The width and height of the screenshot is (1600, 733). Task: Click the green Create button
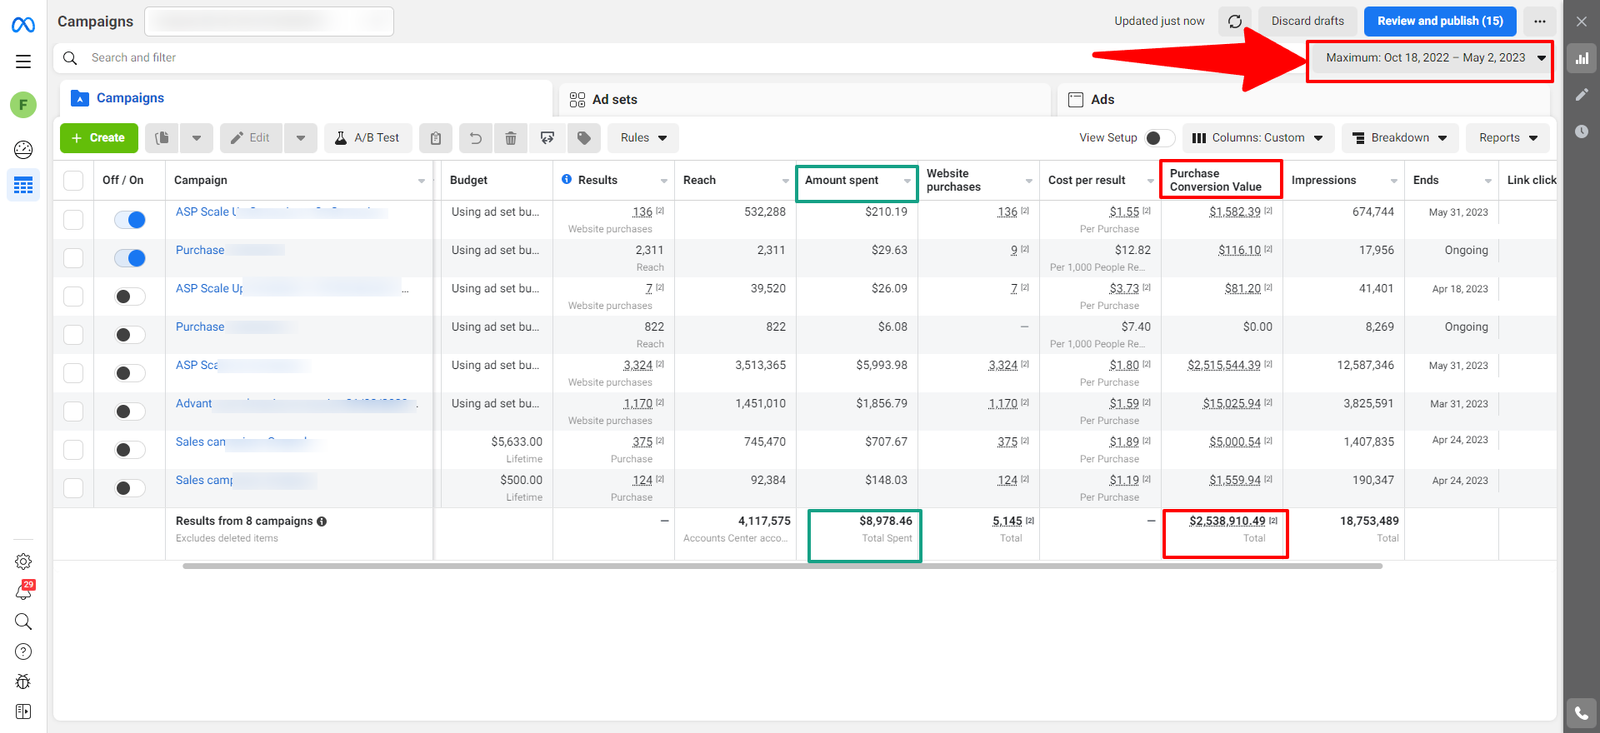pos(99,138)
